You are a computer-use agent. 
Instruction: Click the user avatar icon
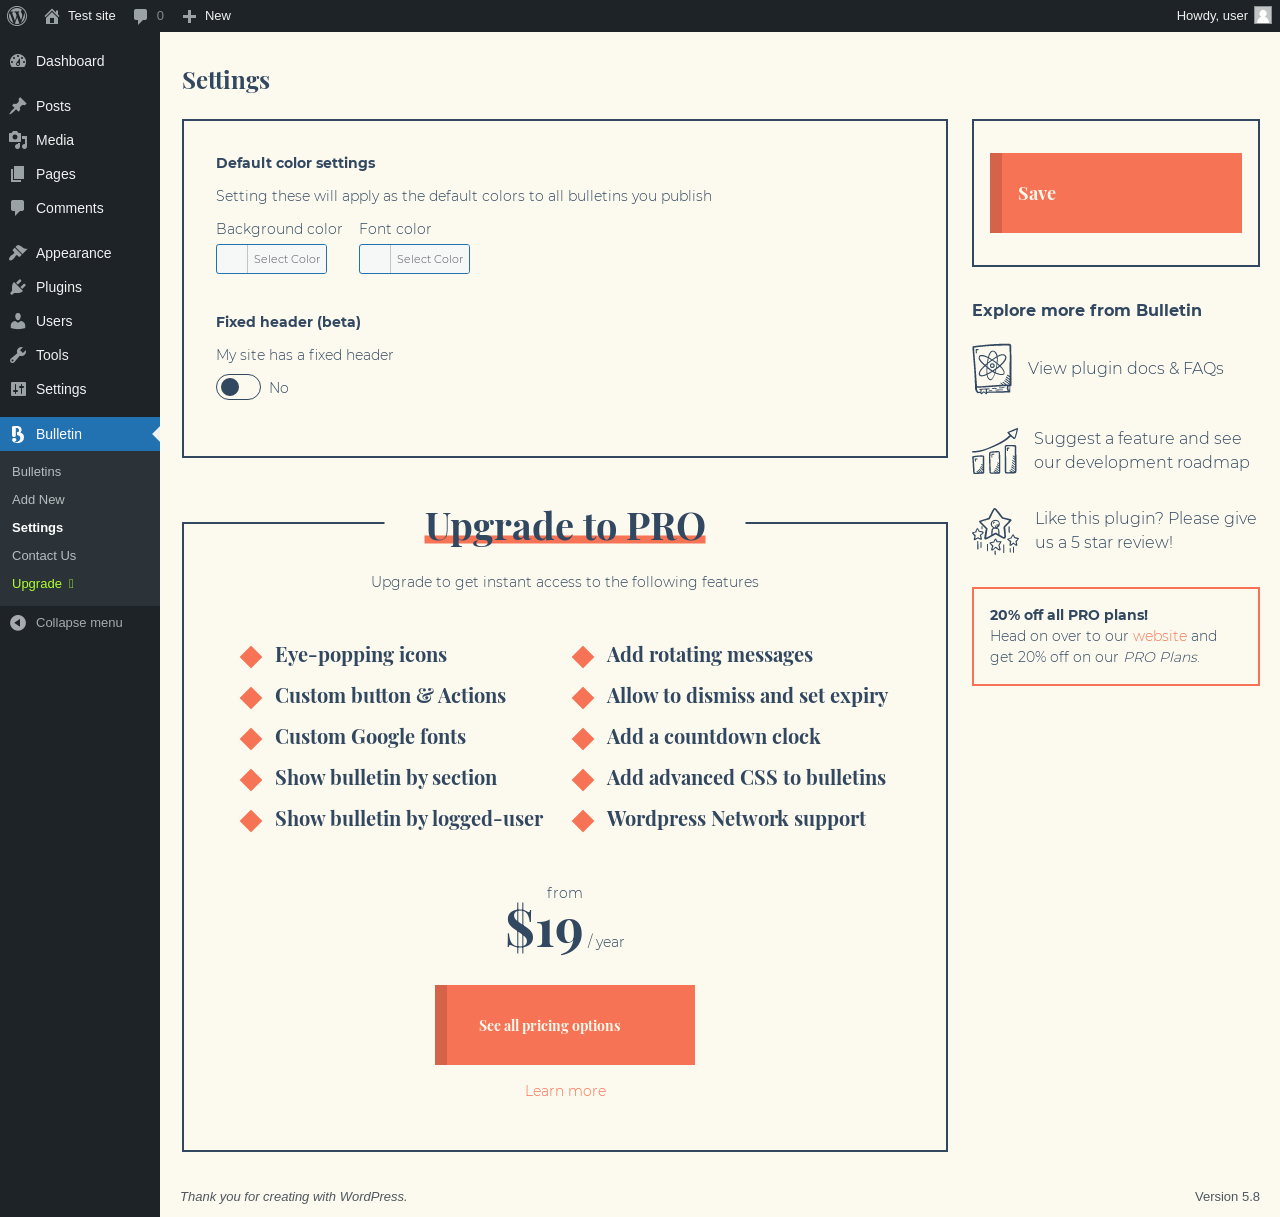pyautogui.click(x=1263, y=16)
